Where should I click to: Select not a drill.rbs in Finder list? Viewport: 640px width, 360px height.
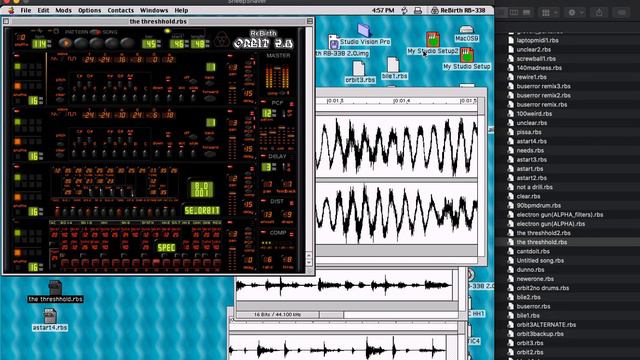(534, 187)
